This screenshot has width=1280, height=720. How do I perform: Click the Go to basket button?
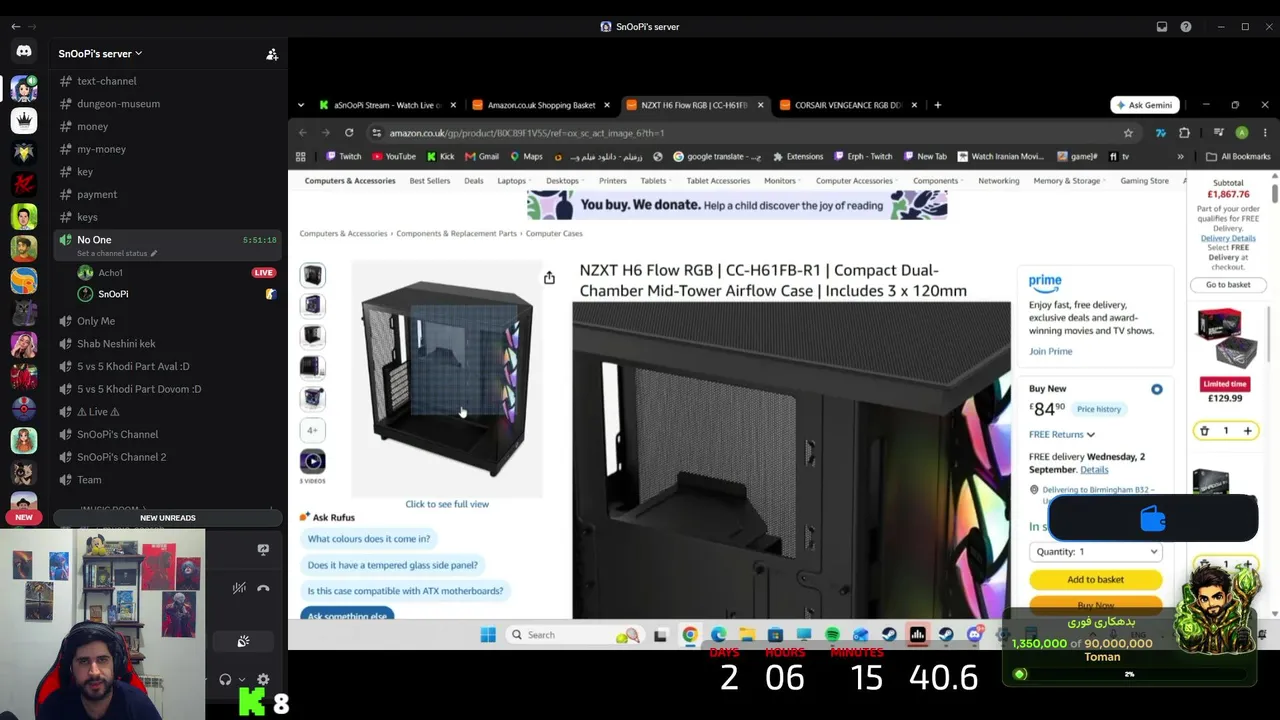tap(1228, 285)
